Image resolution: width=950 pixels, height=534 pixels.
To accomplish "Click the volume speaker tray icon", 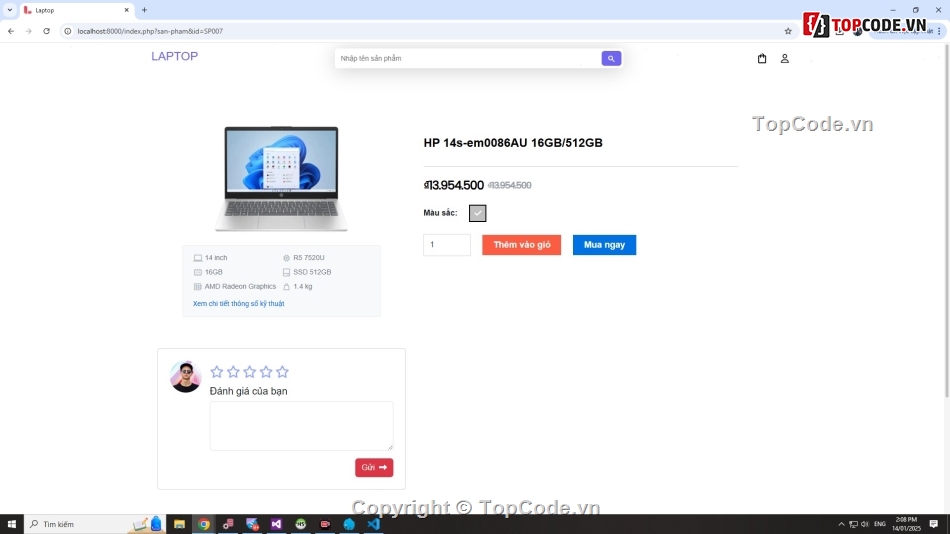I will pyautogui.click(x=865, y=524).
